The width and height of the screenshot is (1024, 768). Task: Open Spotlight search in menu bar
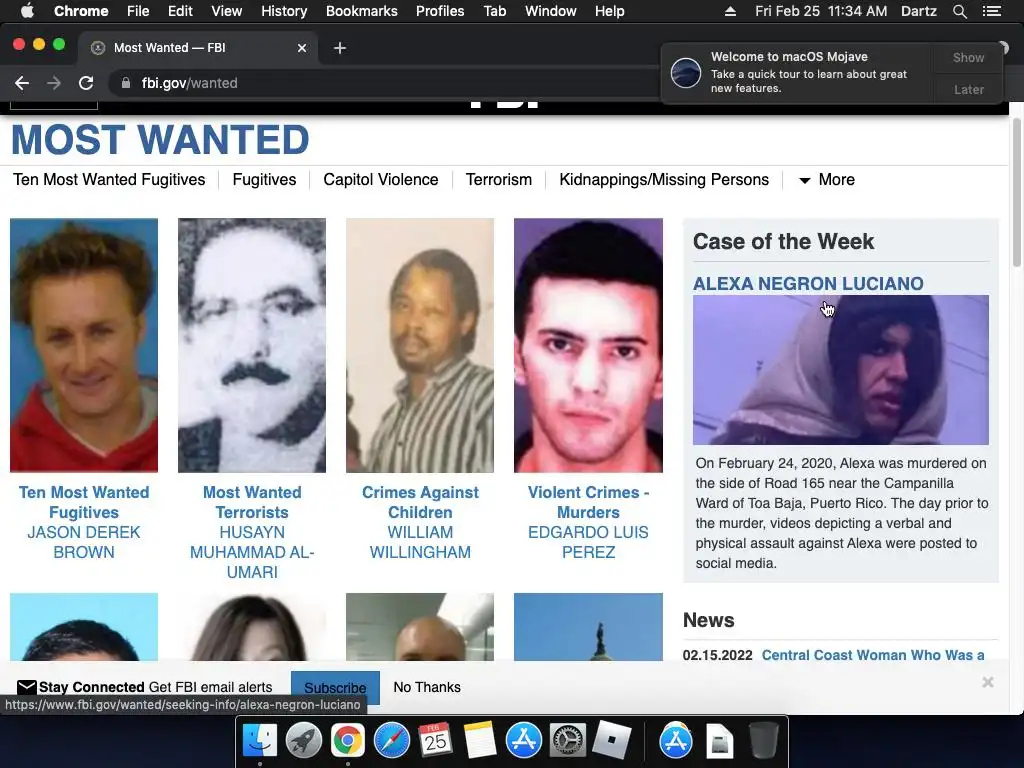[959, 11]
